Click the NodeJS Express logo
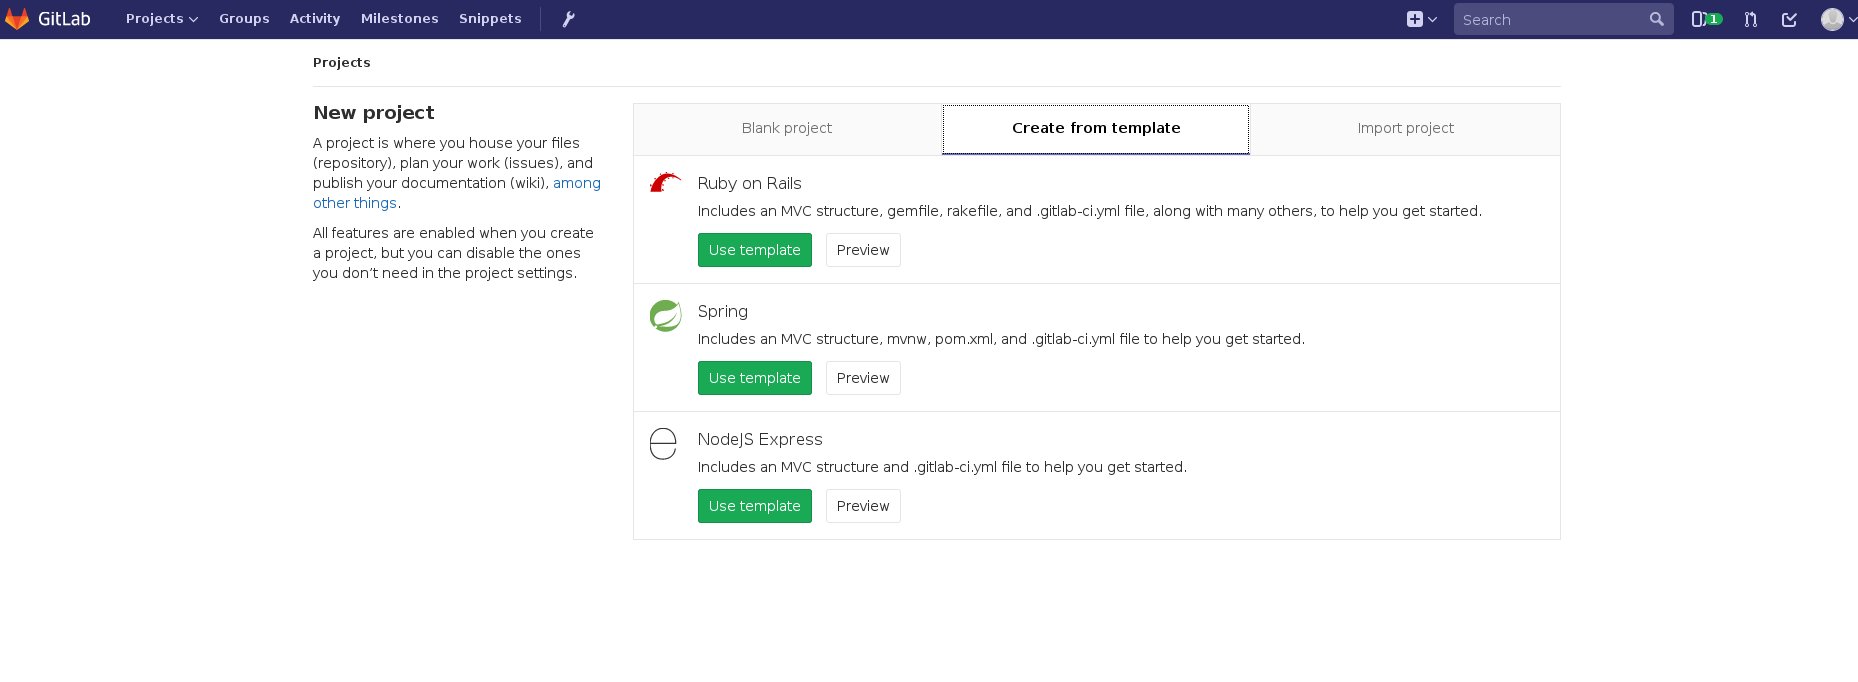Screen dimensions: 1858x682 663,443
